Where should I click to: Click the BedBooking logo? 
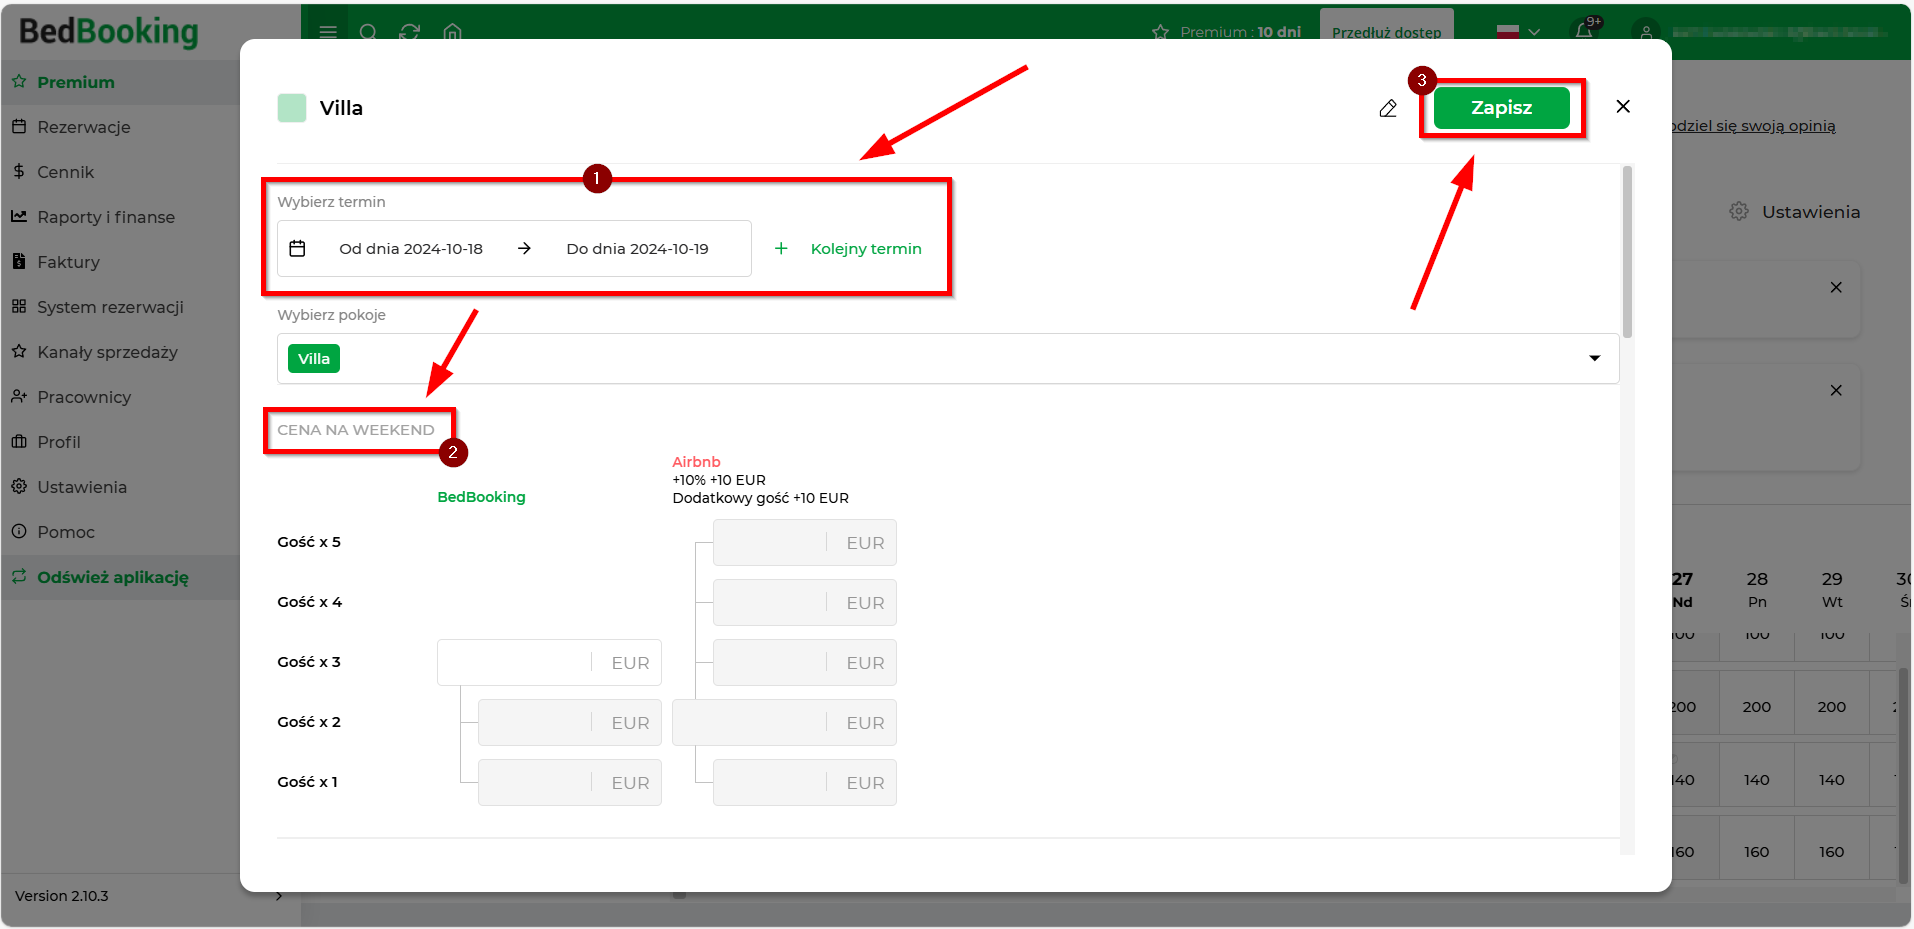(x=109, y=31)
